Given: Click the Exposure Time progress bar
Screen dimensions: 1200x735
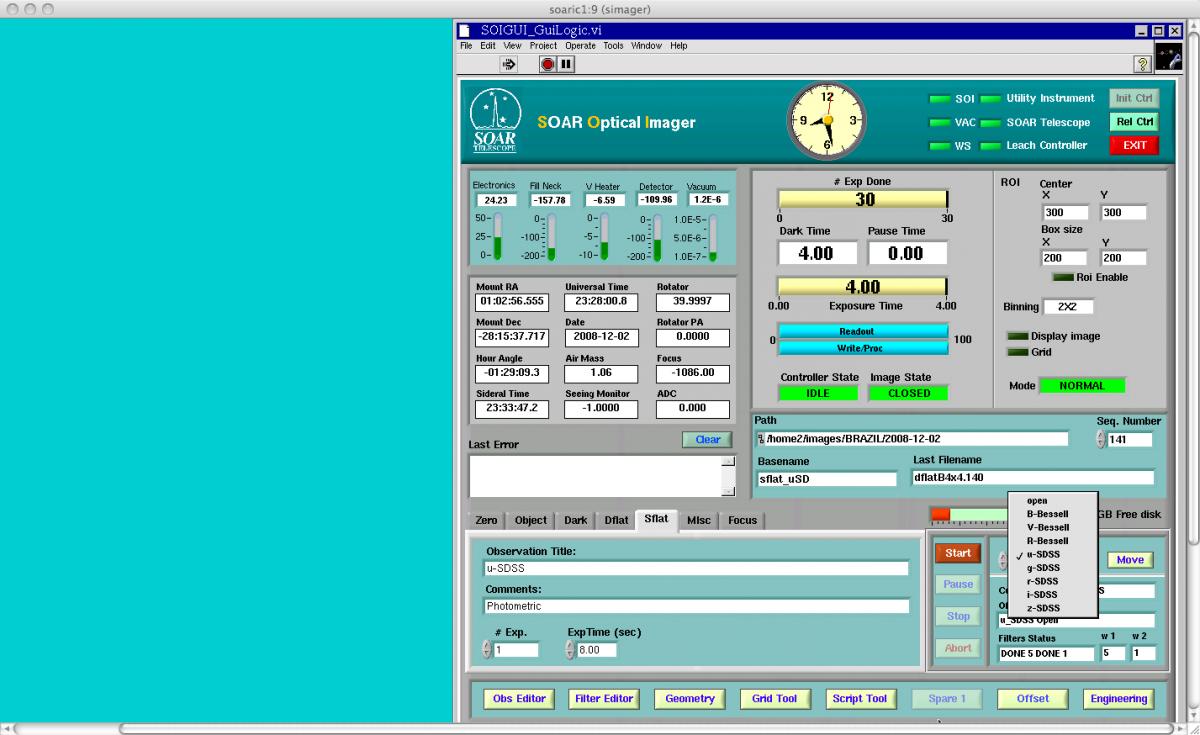Looking at the screenshot, I should (x=863, y=287).
